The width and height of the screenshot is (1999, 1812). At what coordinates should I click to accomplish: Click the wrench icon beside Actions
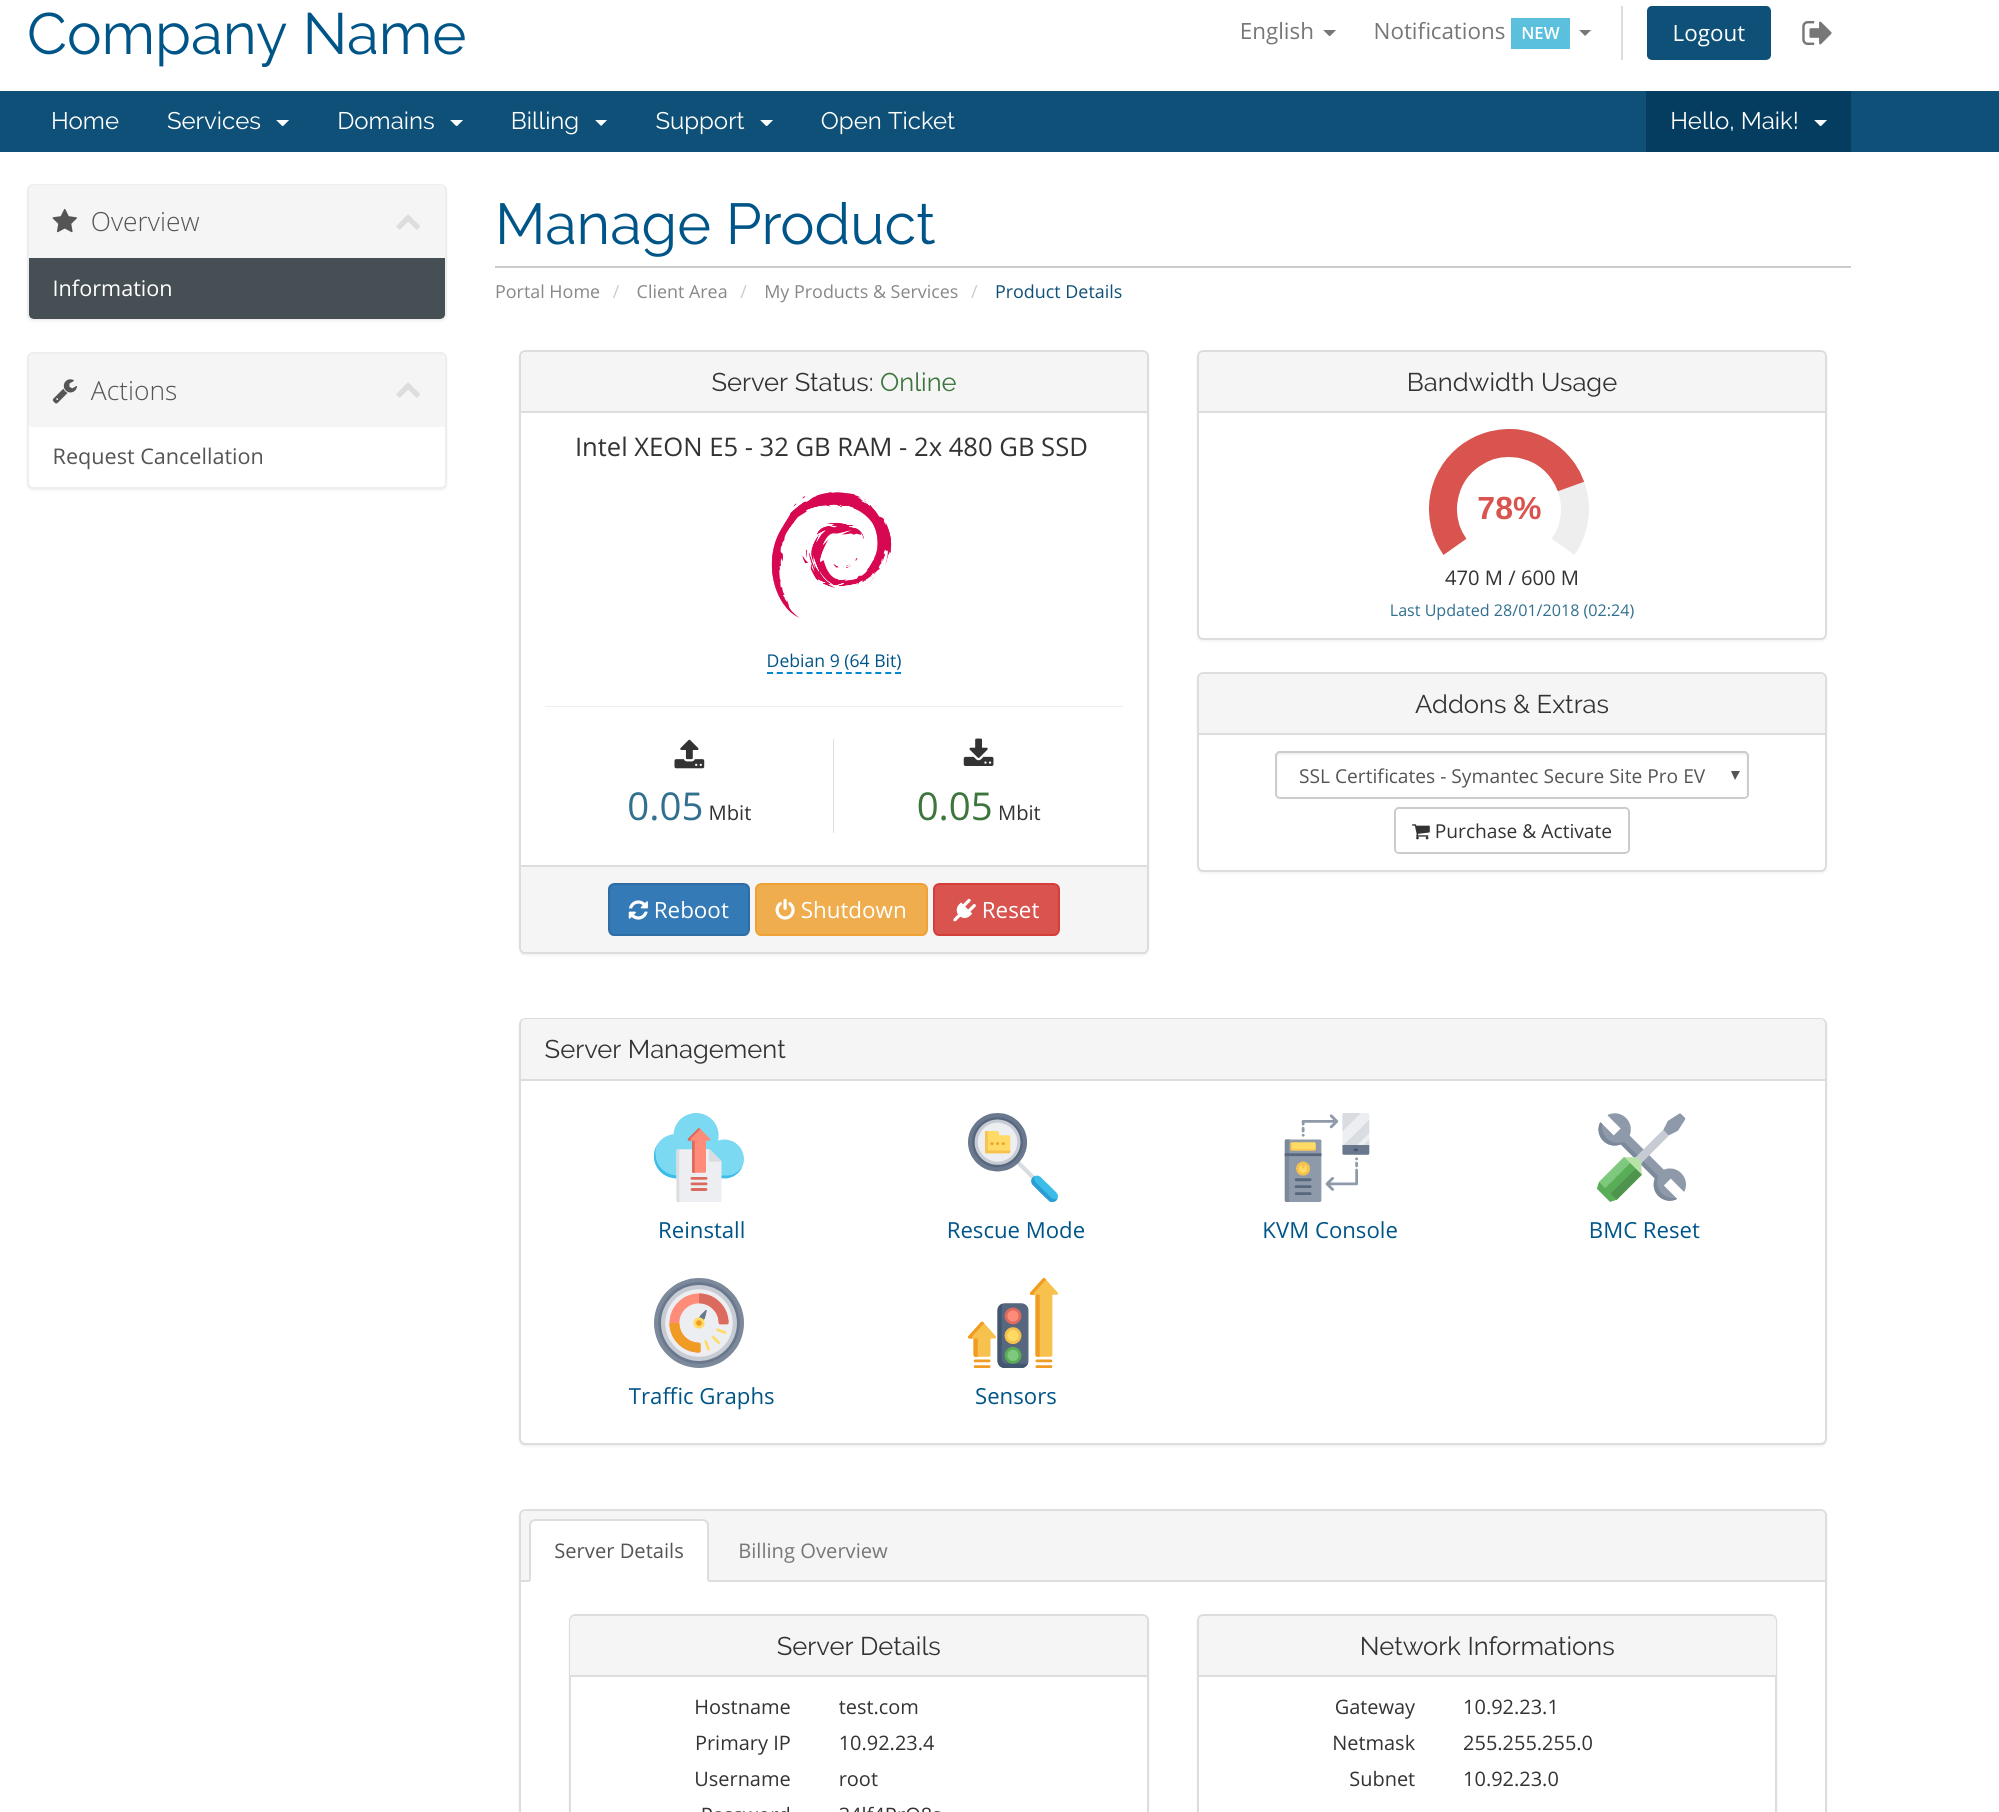[x=65, y=390]
